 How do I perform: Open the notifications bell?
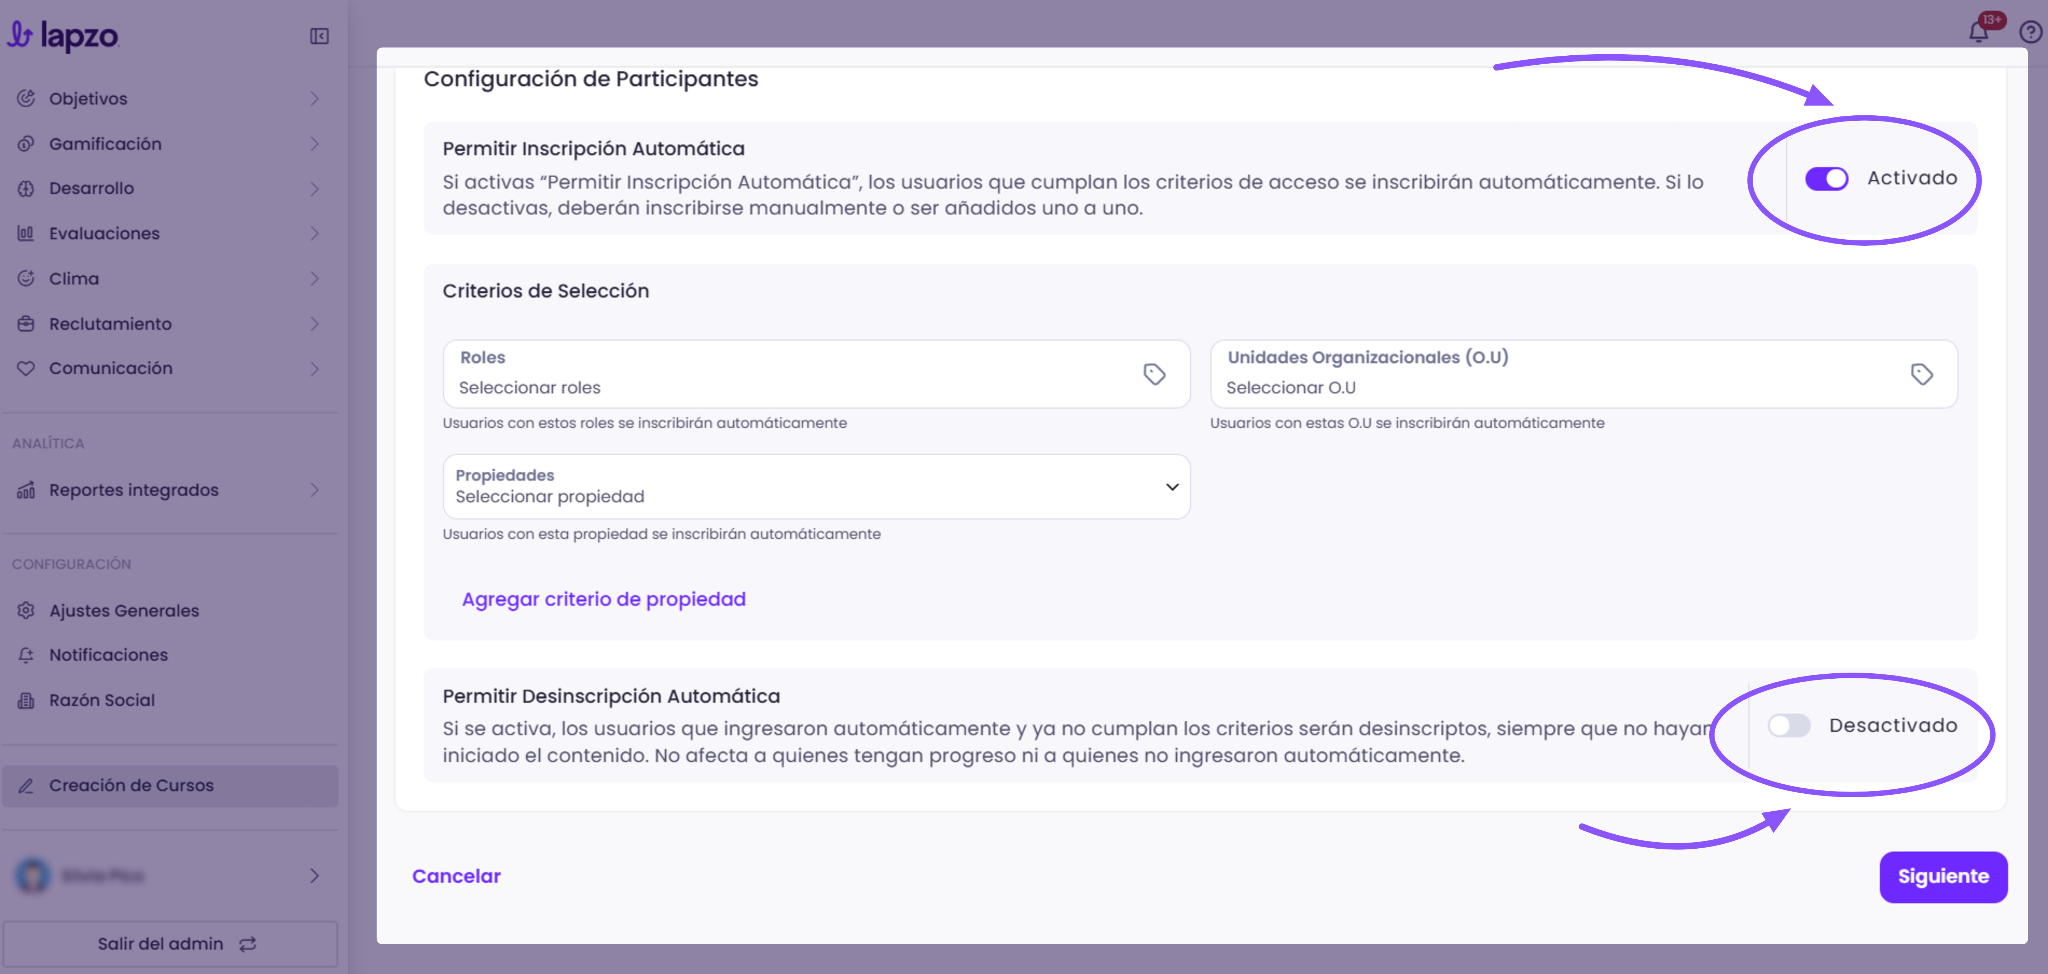tap(1978, 32)
